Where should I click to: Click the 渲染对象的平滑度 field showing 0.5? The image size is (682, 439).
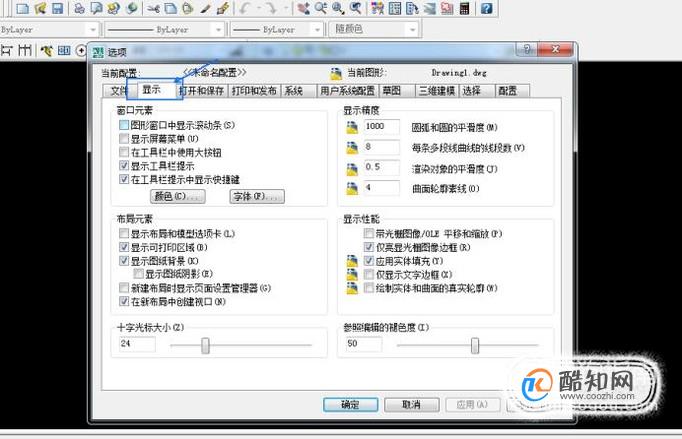[381, 167]
